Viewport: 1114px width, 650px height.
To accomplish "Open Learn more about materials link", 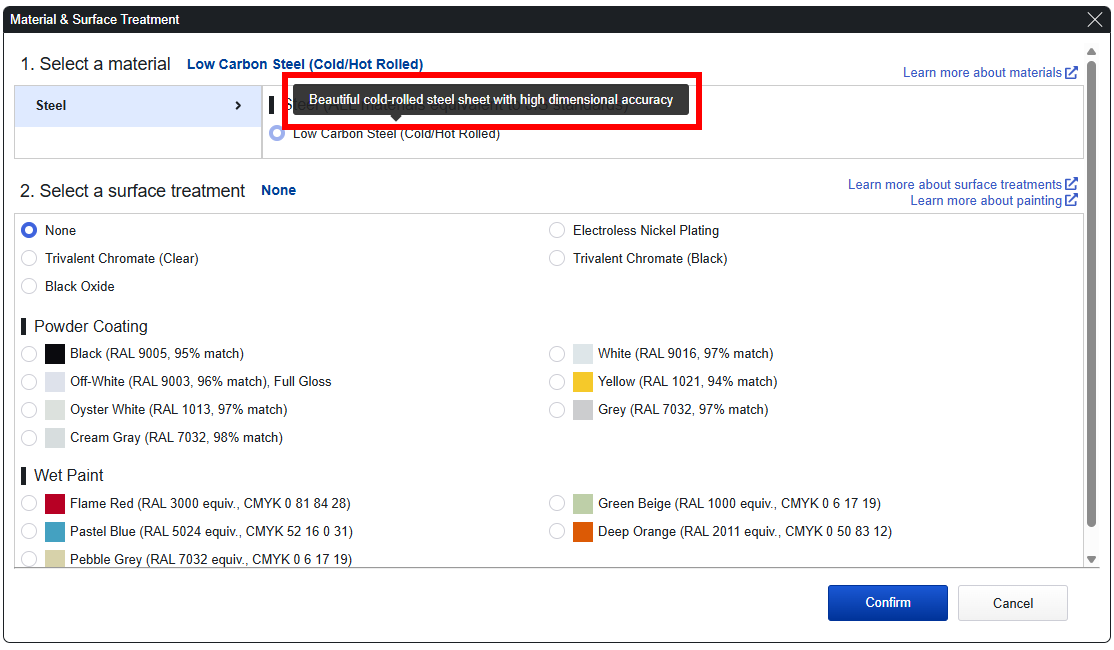I will pos(982,72).
